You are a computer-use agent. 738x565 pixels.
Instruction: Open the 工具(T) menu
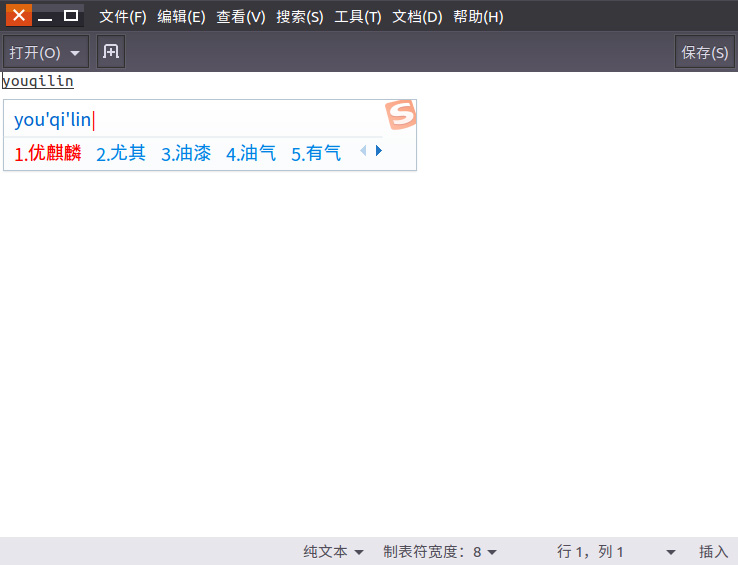click(x=358, y=16)
